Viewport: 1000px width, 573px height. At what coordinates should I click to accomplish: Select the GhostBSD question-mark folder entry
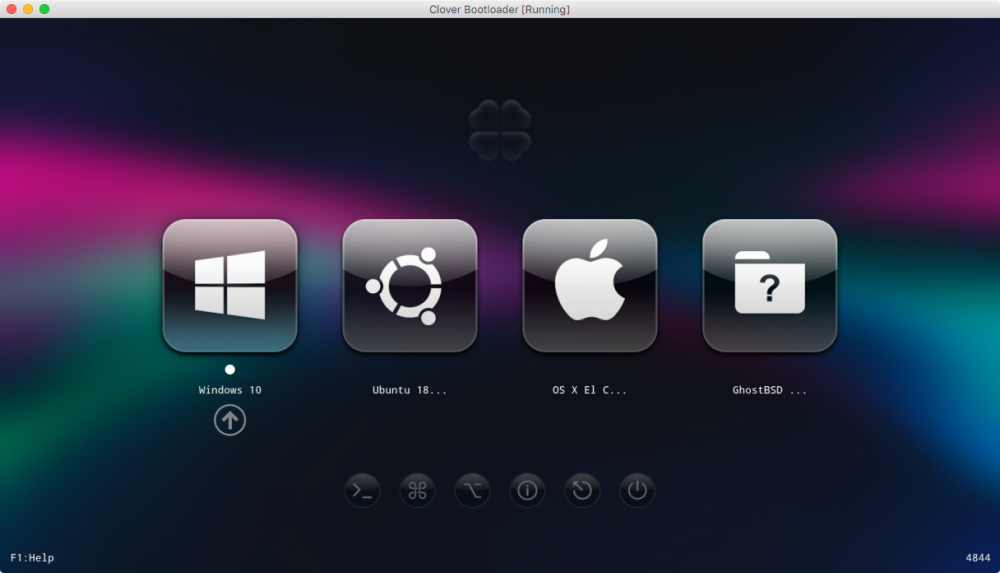(769, 285)
